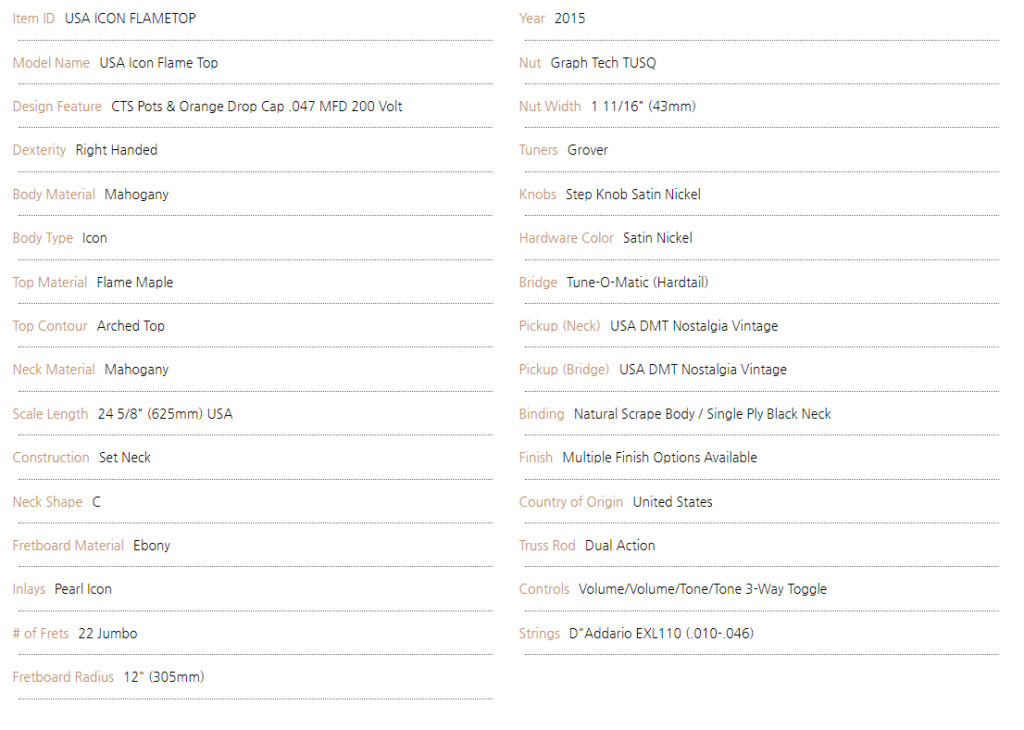
Task: Select the Ebony fretboard material value
Action: tap(152, 545)
